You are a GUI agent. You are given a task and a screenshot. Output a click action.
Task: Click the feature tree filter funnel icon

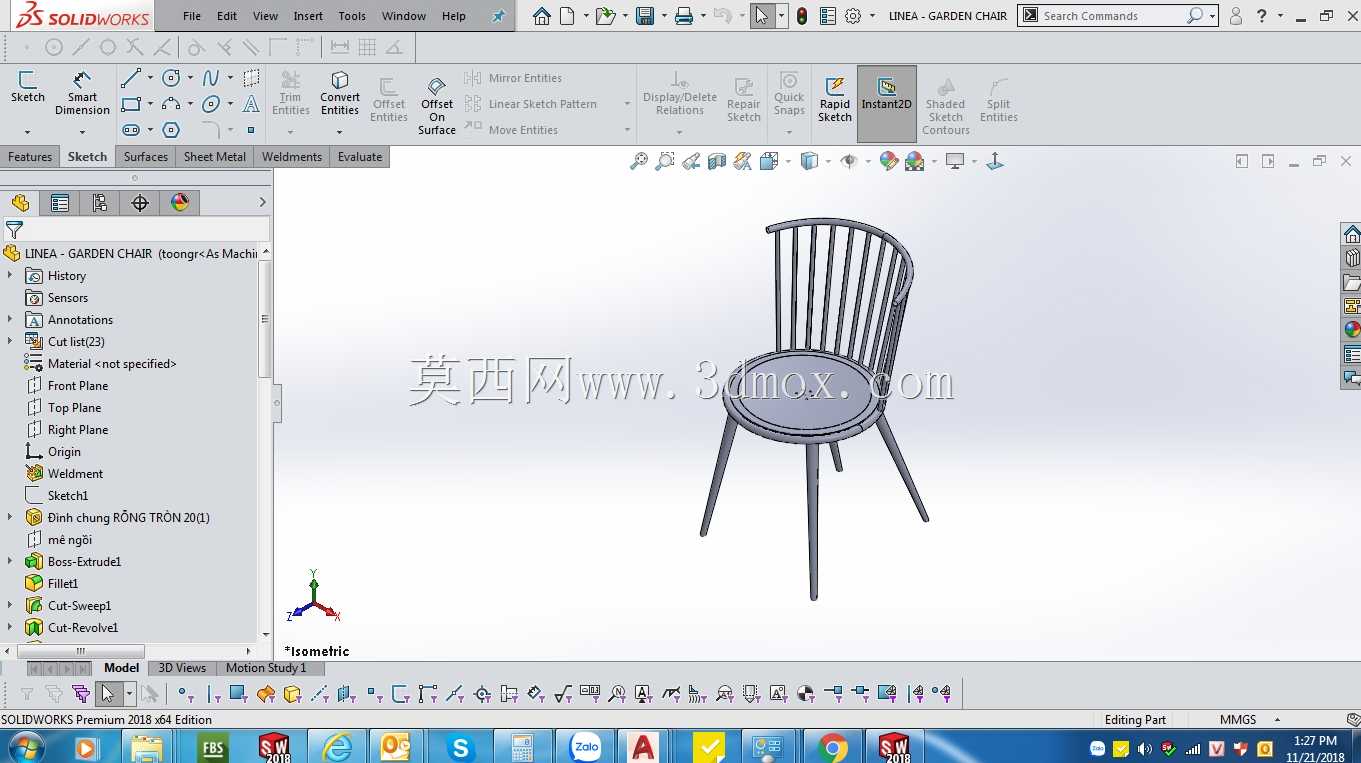(14, 230)
